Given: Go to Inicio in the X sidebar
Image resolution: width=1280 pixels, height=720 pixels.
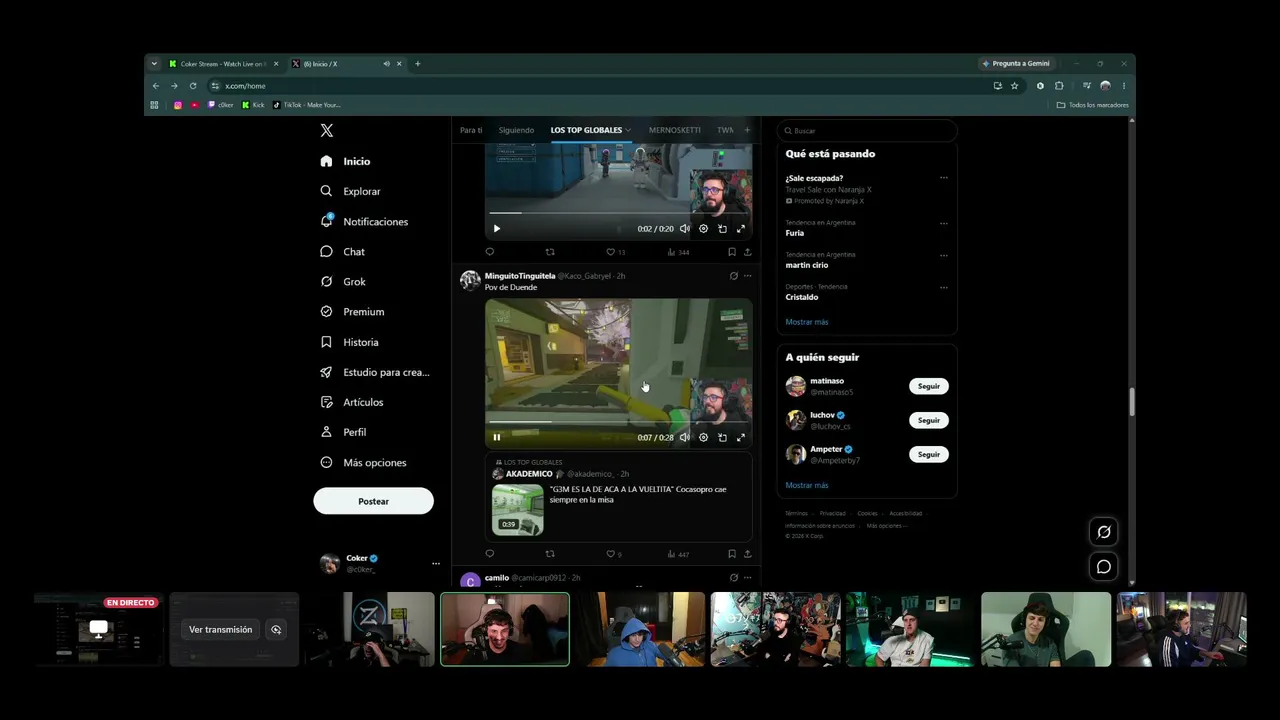Looking at the screenshot, I should pos(346,161).
